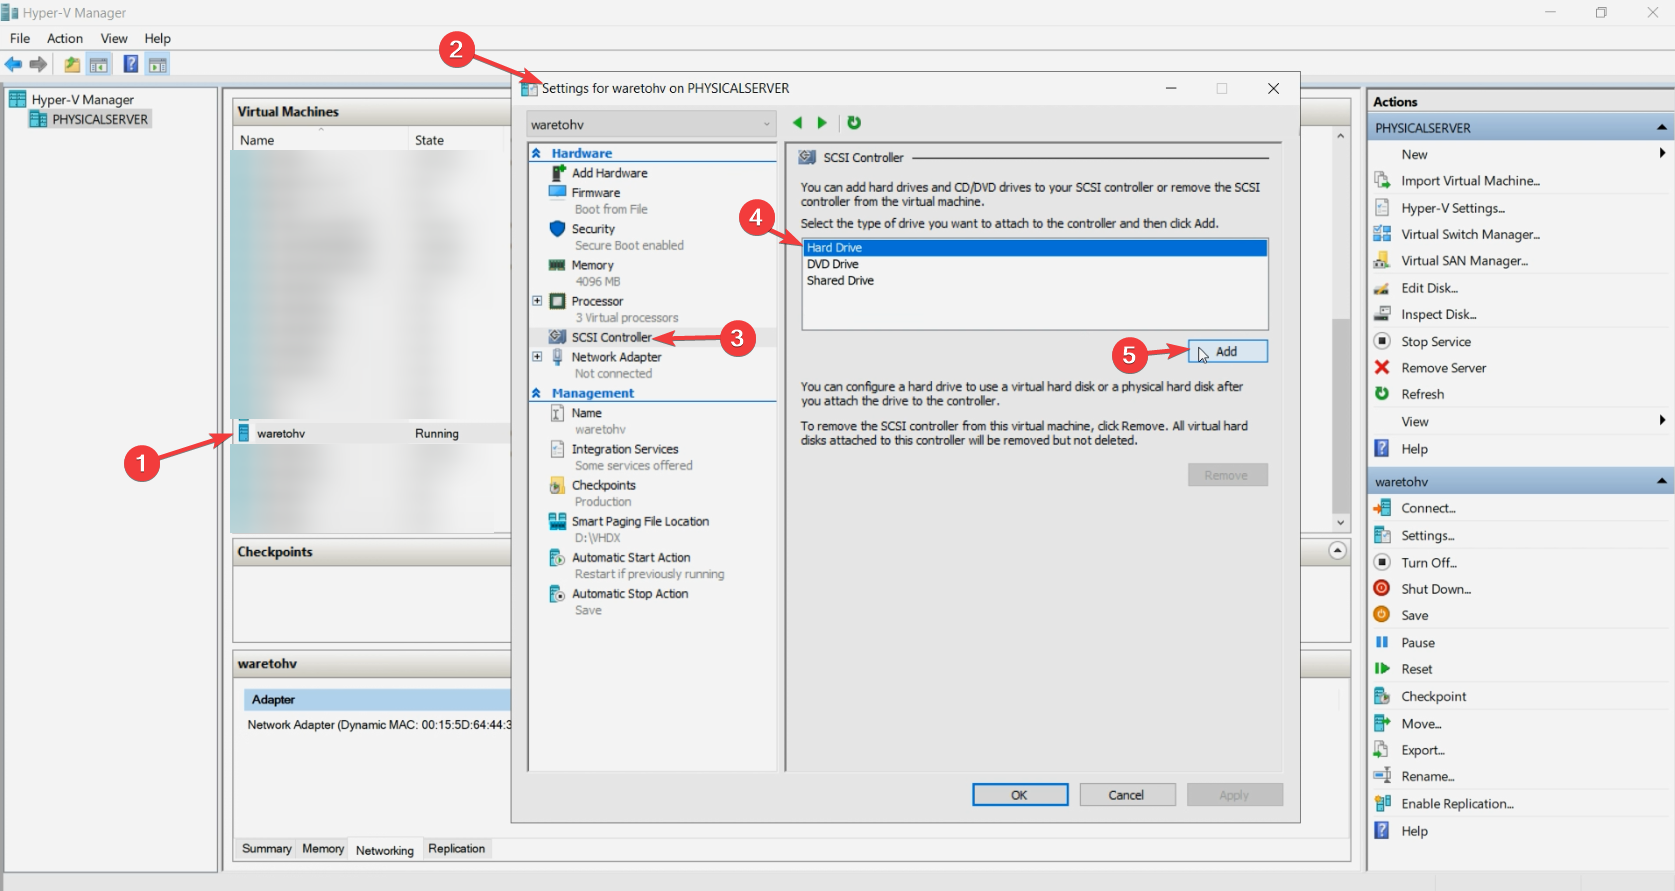Open Hyper-V Settings from Actions pane

tap(1452, 208)
